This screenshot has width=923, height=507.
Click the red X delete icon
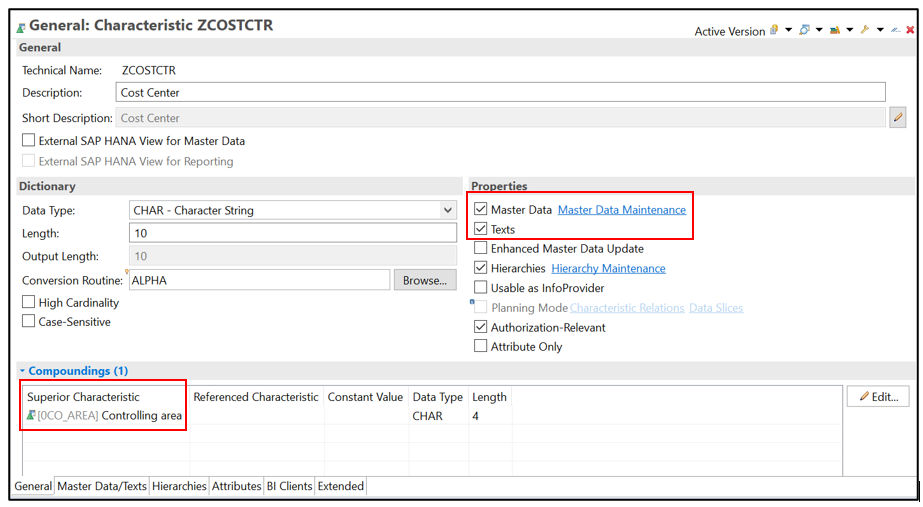910,30
